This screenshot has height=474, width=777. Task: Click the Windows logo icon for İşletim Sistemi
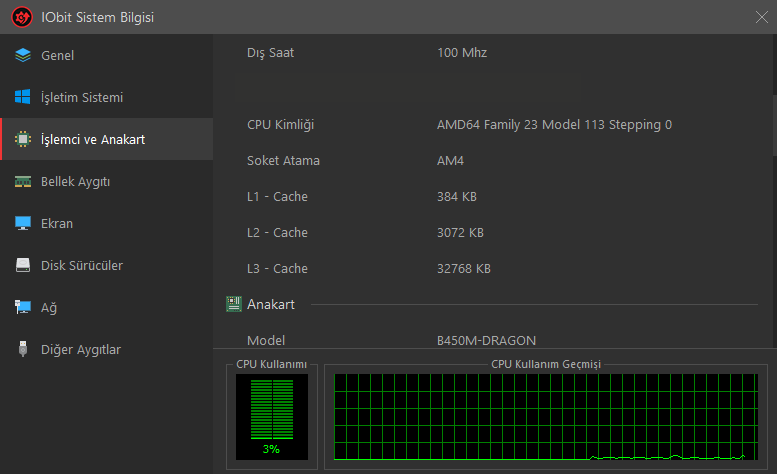23,97
